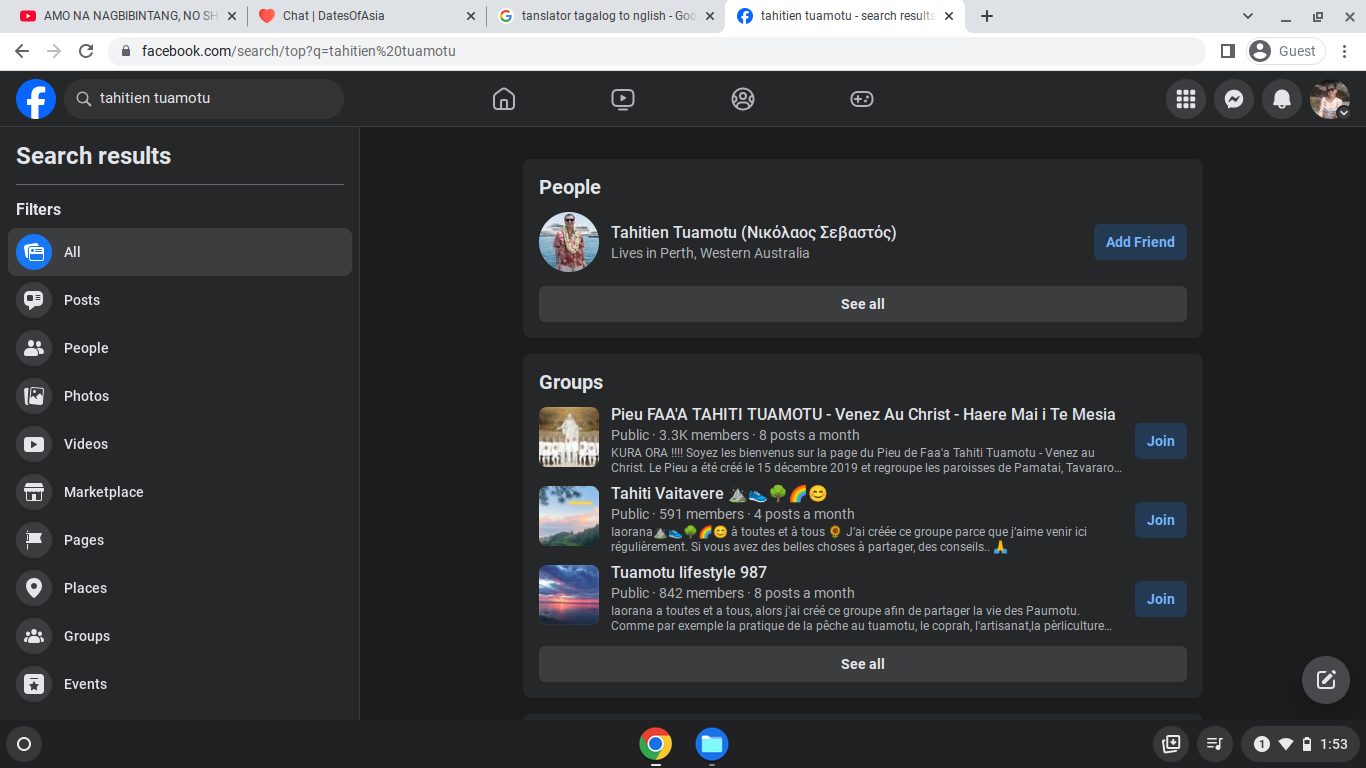This screenshot has height=768, width=1366.
Task: Open Pieu FAA'A TAHITI TUAMOTU group link
Action: tap(863, 415)
